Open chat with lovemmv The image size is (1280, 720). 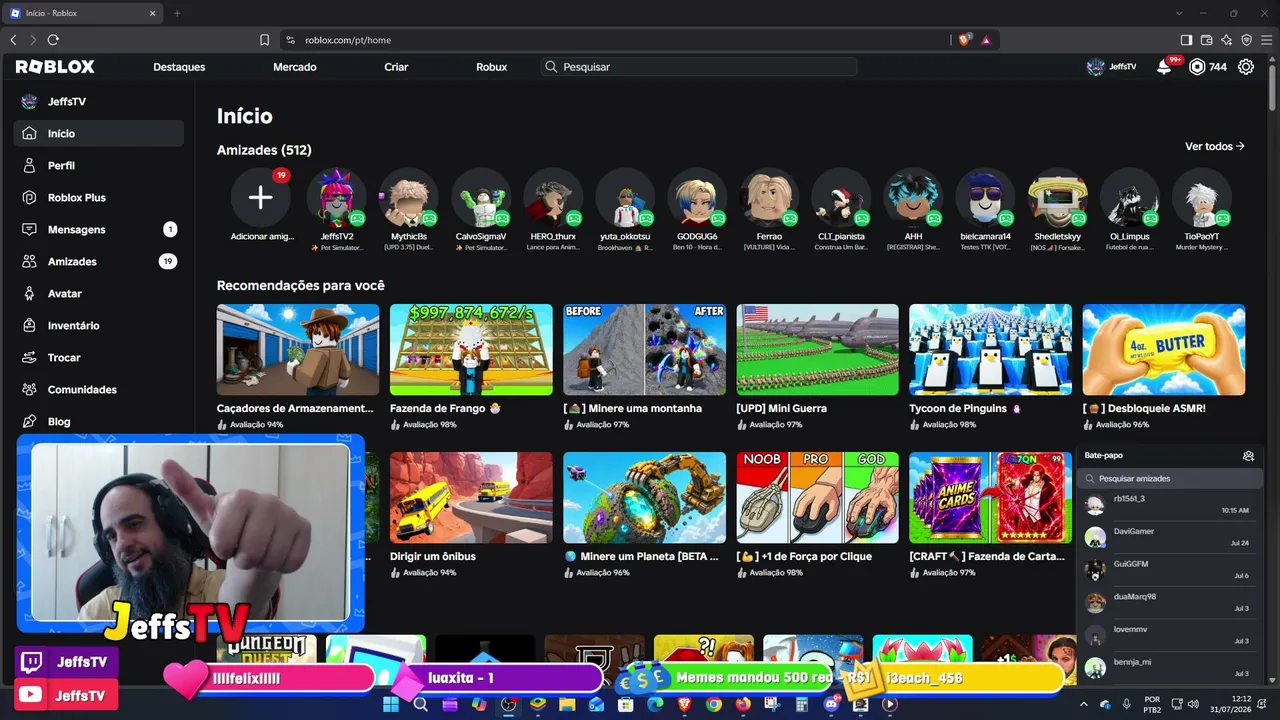tap(1168, 635)
